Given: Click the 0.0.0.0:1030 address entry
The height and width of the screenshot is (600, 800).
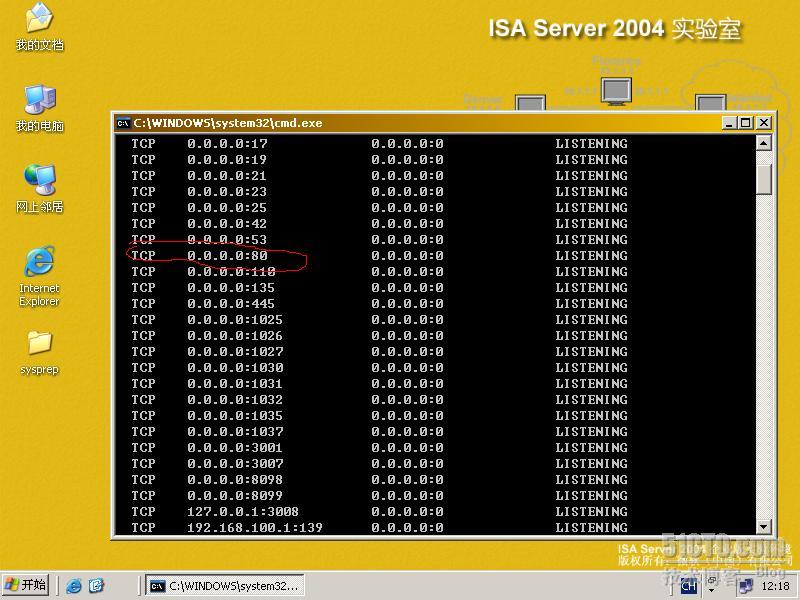Looking at the screenshot, I should pyautogui.click(x=235, y=367).
